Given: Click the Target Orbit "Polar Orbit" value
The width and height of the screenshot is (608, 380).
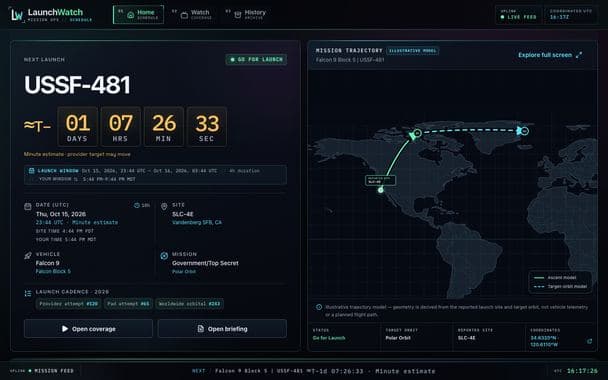Looking at the screenshot, I should click(x=398, y=338).
